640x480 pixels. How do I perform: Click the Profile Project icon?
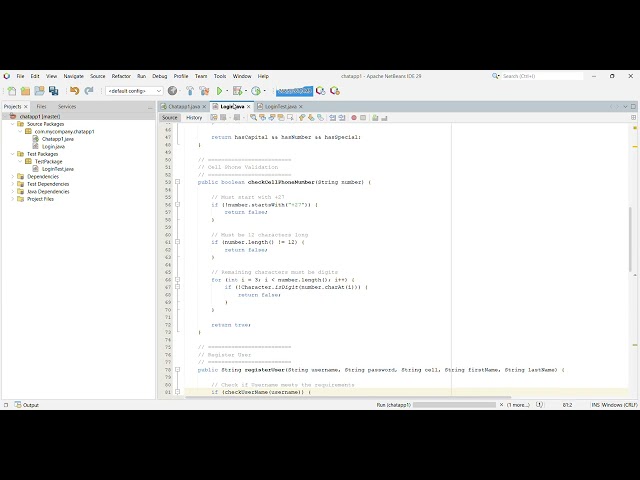(x=256, y=91)
